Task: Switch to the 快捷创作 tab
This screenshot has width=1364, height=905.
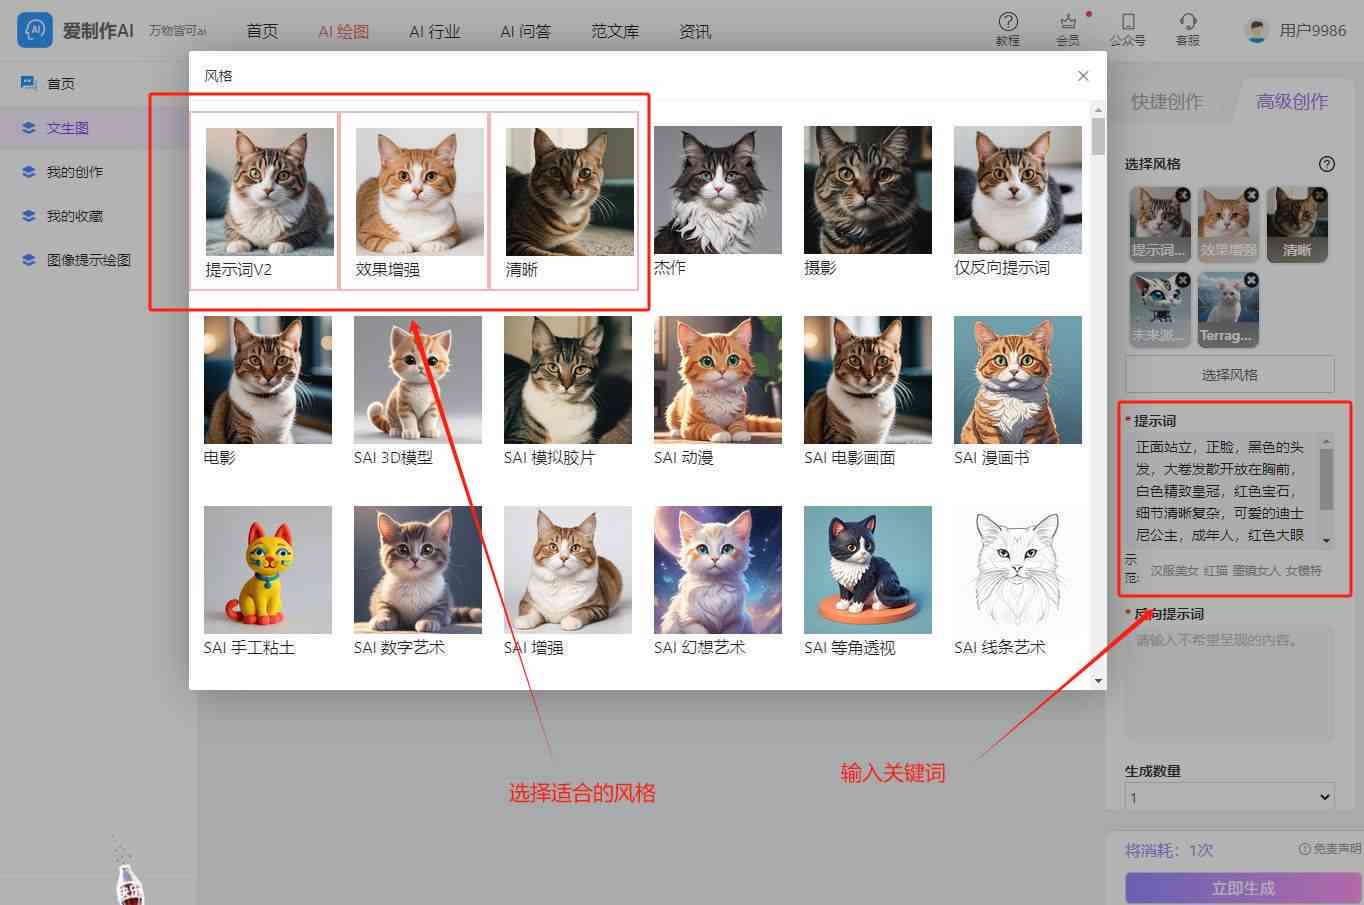Action: [x=1167, y=101]
